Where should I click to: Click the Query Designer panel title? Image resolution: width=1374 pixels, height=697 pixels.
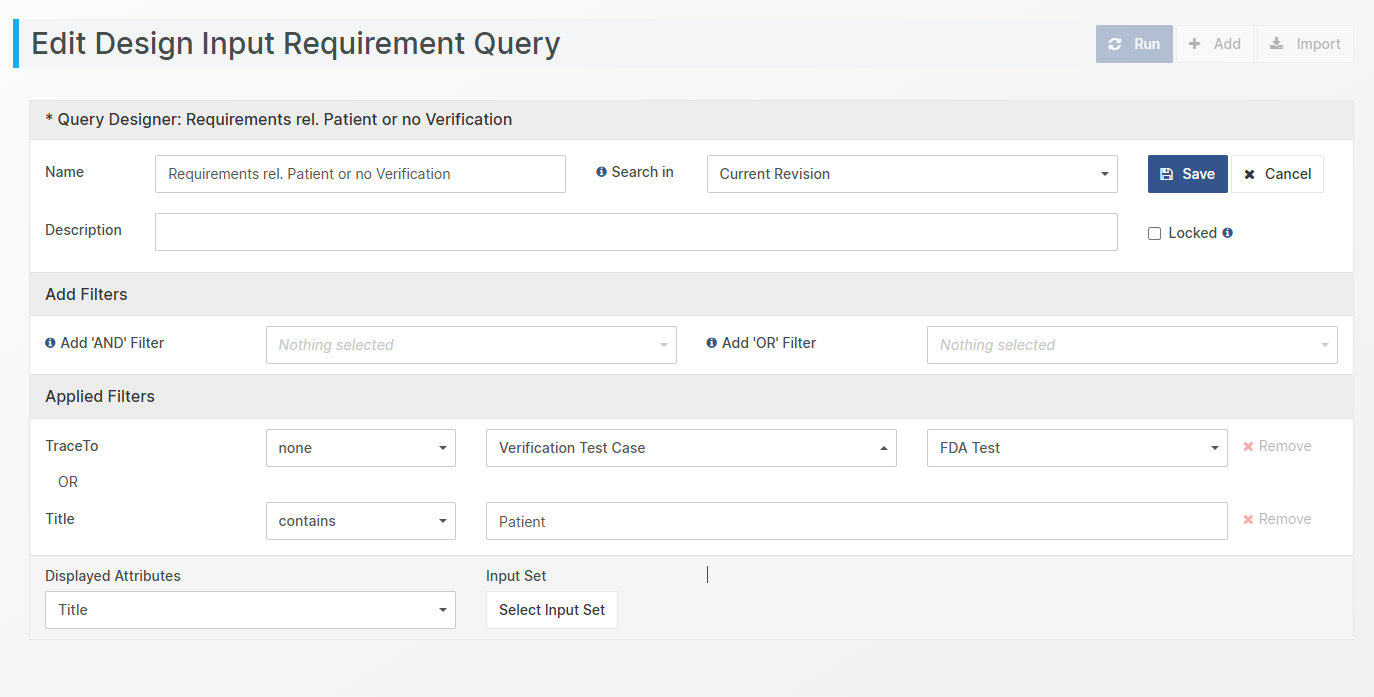point(279,119)
